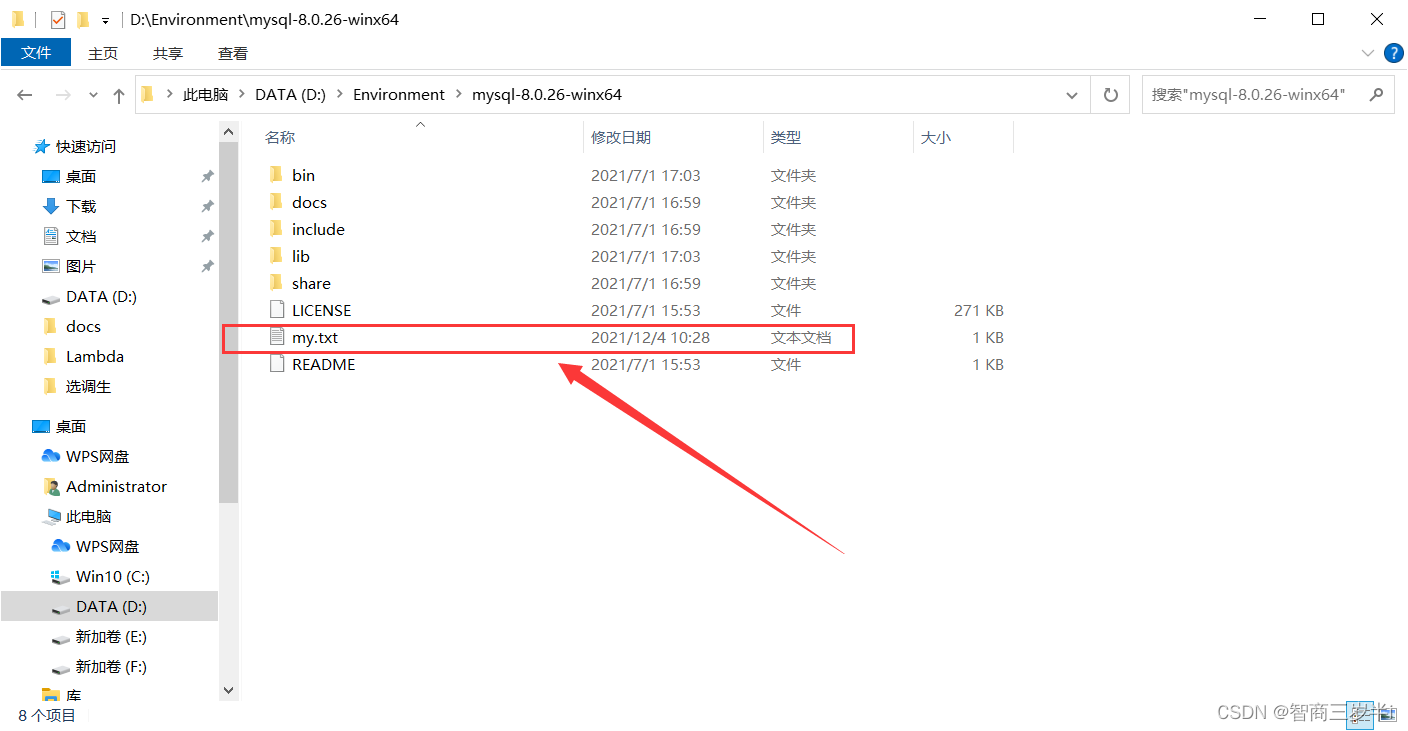Open the Environment breadcrumb link
This screenshot has height=731, width=1408.
pyautogui.click(x=398, y=94)
